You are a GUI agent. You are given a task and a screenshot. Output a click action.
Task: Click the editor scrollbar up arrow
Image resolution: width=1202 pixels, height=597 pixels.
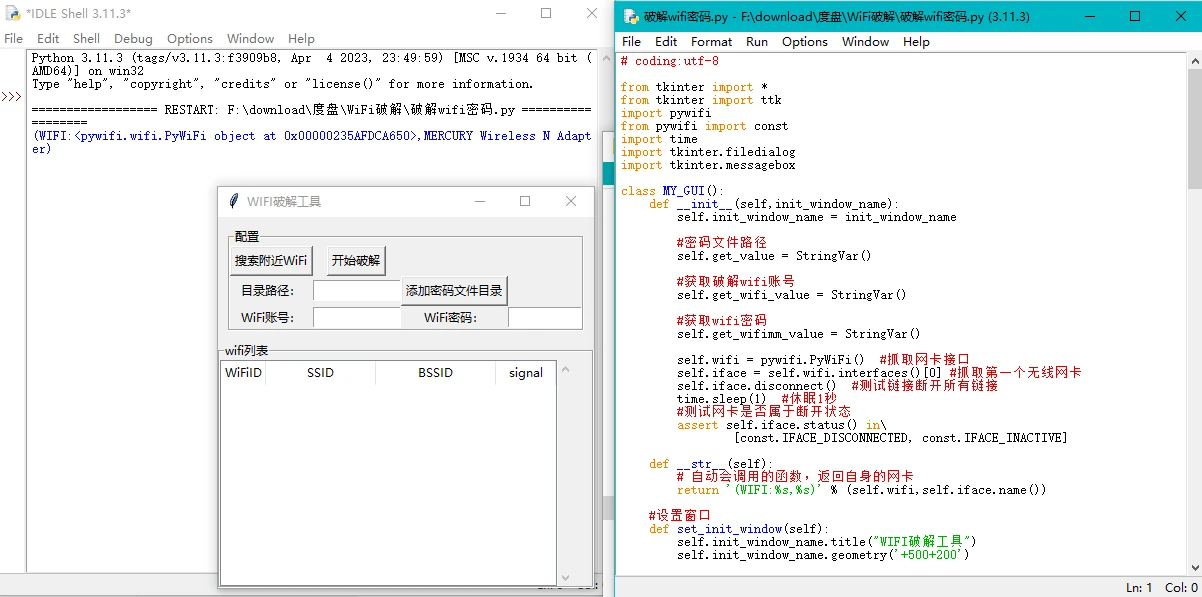click(x=1194, y=59)
